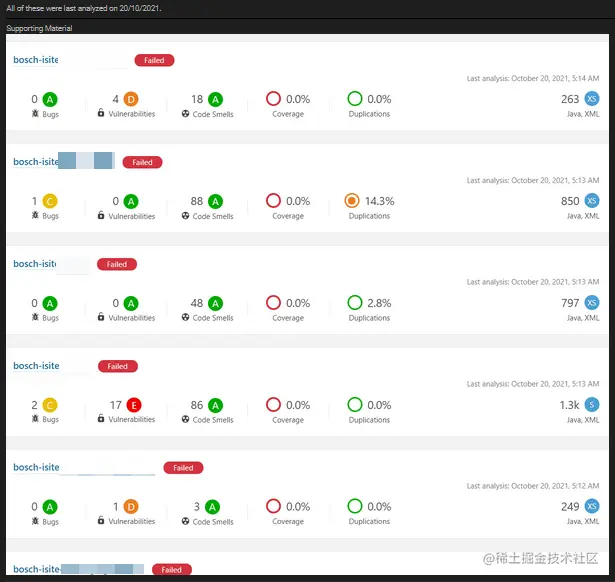The height and width of the screenshot is (582, 615).
Task: Click the Failed badge of the bottom project
Action: 172,569
